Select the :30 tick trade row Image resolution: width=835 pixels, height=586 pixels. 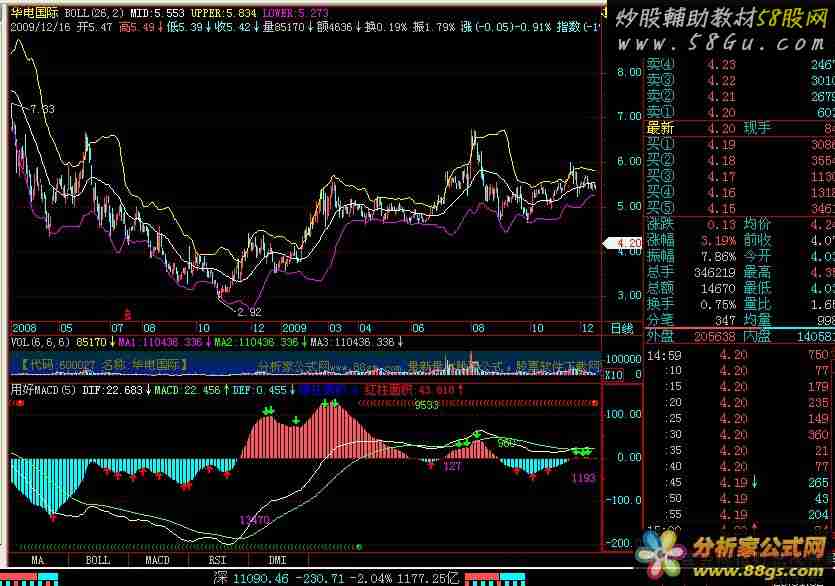coord(740,435)
